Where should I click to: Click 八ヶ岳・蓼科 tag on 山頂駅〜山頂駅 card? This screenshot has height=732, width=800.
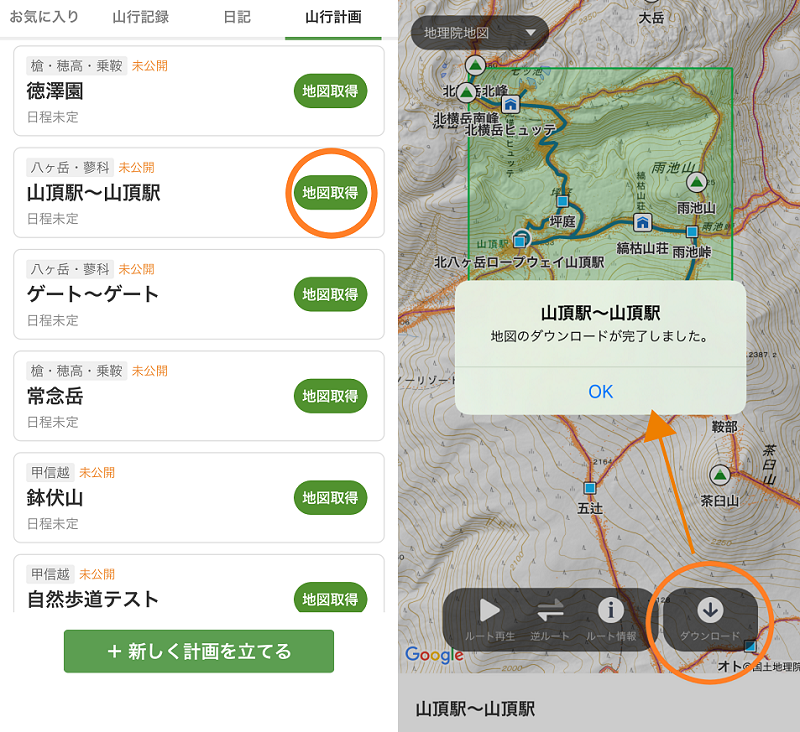pos(70,167)
